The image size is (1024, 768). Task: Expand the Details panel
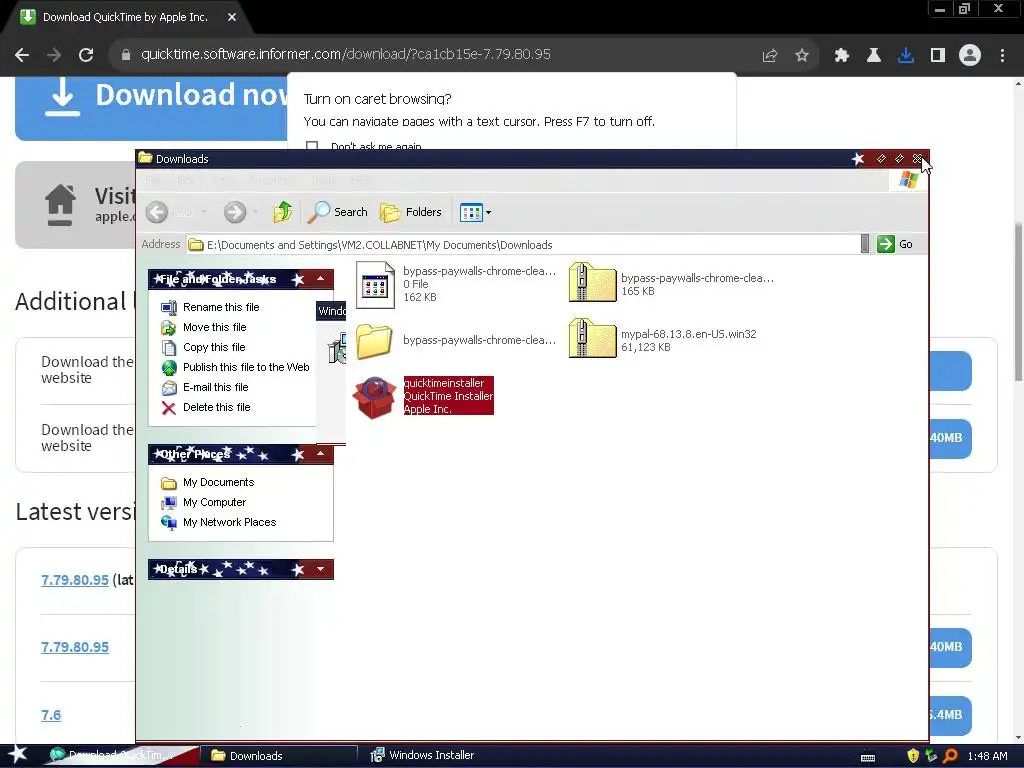[x=321, y=569]
